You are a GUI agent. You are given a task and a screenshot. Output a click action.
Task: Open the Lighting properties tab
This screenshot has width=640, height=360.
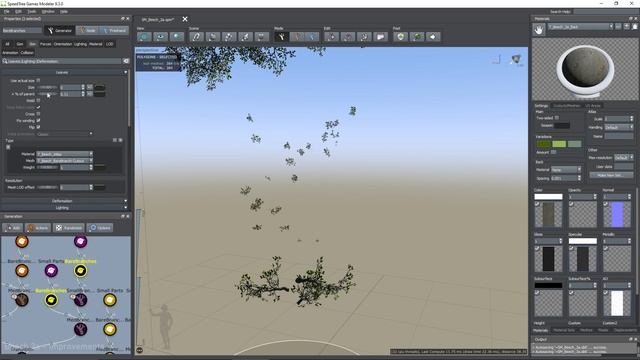pyautogui.click(x=80, y=44)
